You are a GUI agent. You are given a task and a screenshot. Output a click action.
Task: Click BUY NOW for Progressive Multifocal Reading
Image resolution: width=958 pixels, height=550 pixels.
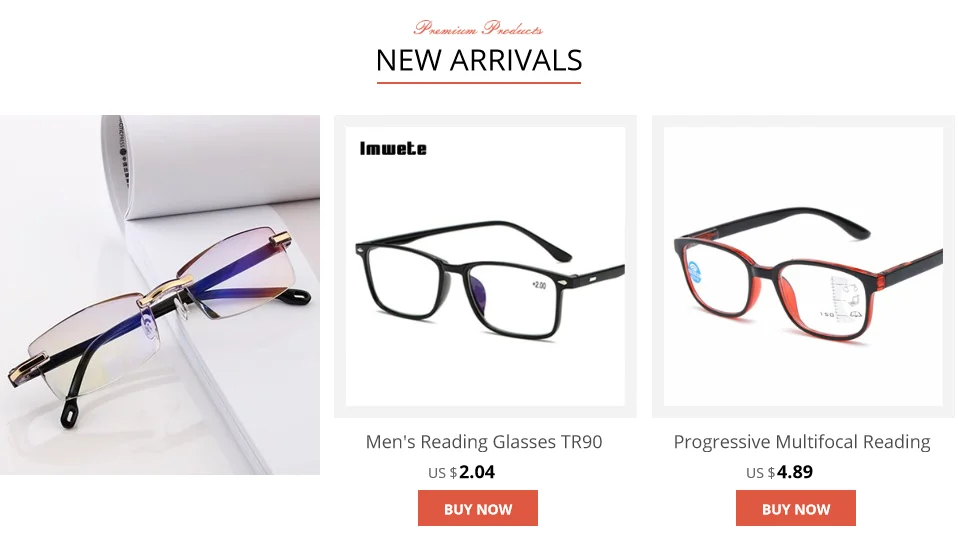coord(795,508)
